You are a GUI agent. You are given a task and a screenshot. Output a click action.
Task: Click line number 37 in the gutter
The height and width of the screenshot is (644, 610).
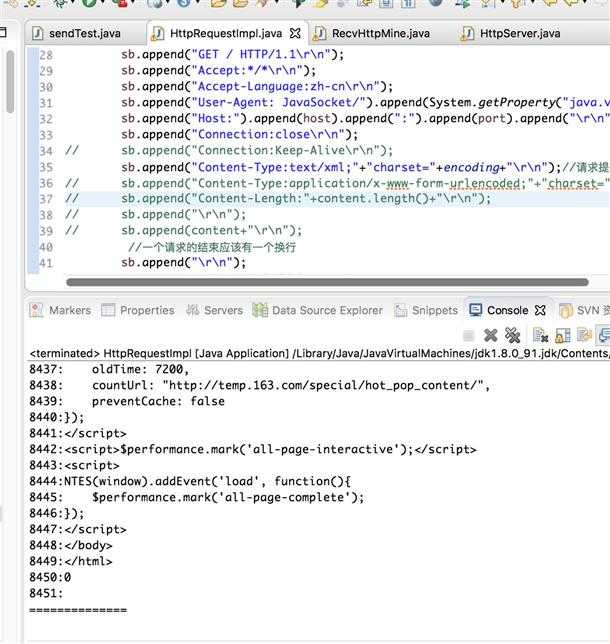coord(46,199)
